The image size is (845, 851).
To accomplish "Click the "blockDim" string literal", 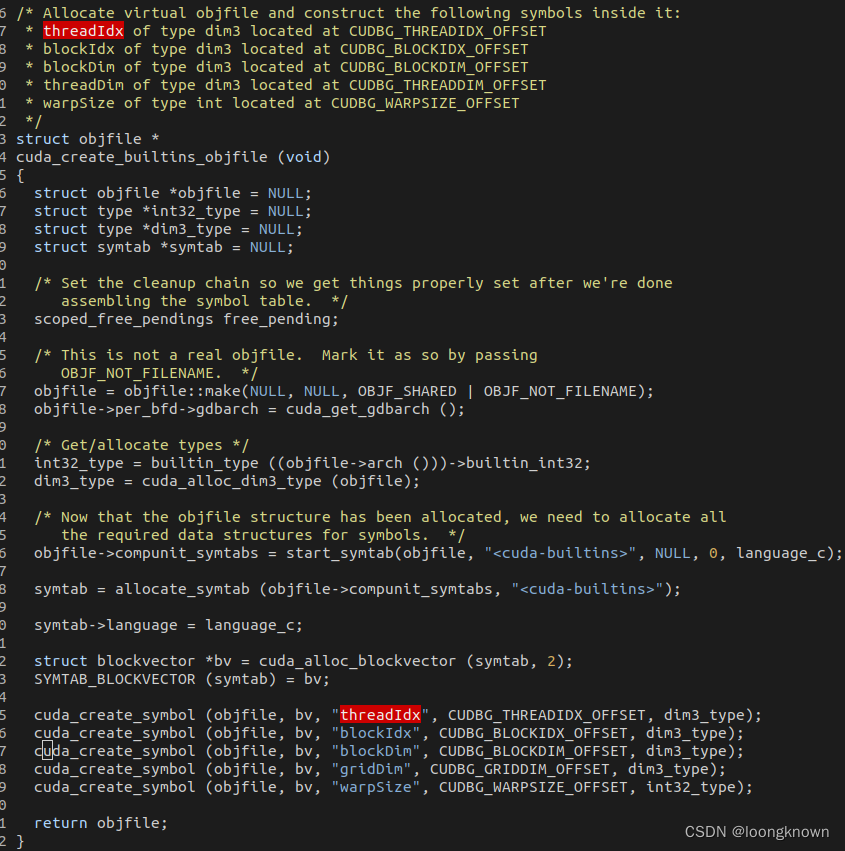I will point(376,751).
